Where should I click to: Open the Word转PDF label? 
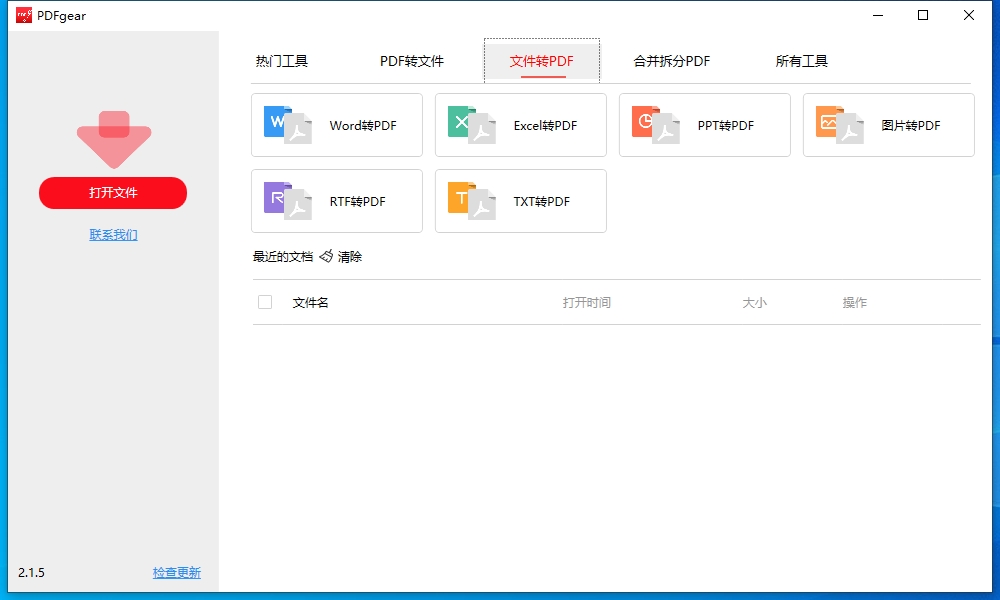[x=363, y=126]
